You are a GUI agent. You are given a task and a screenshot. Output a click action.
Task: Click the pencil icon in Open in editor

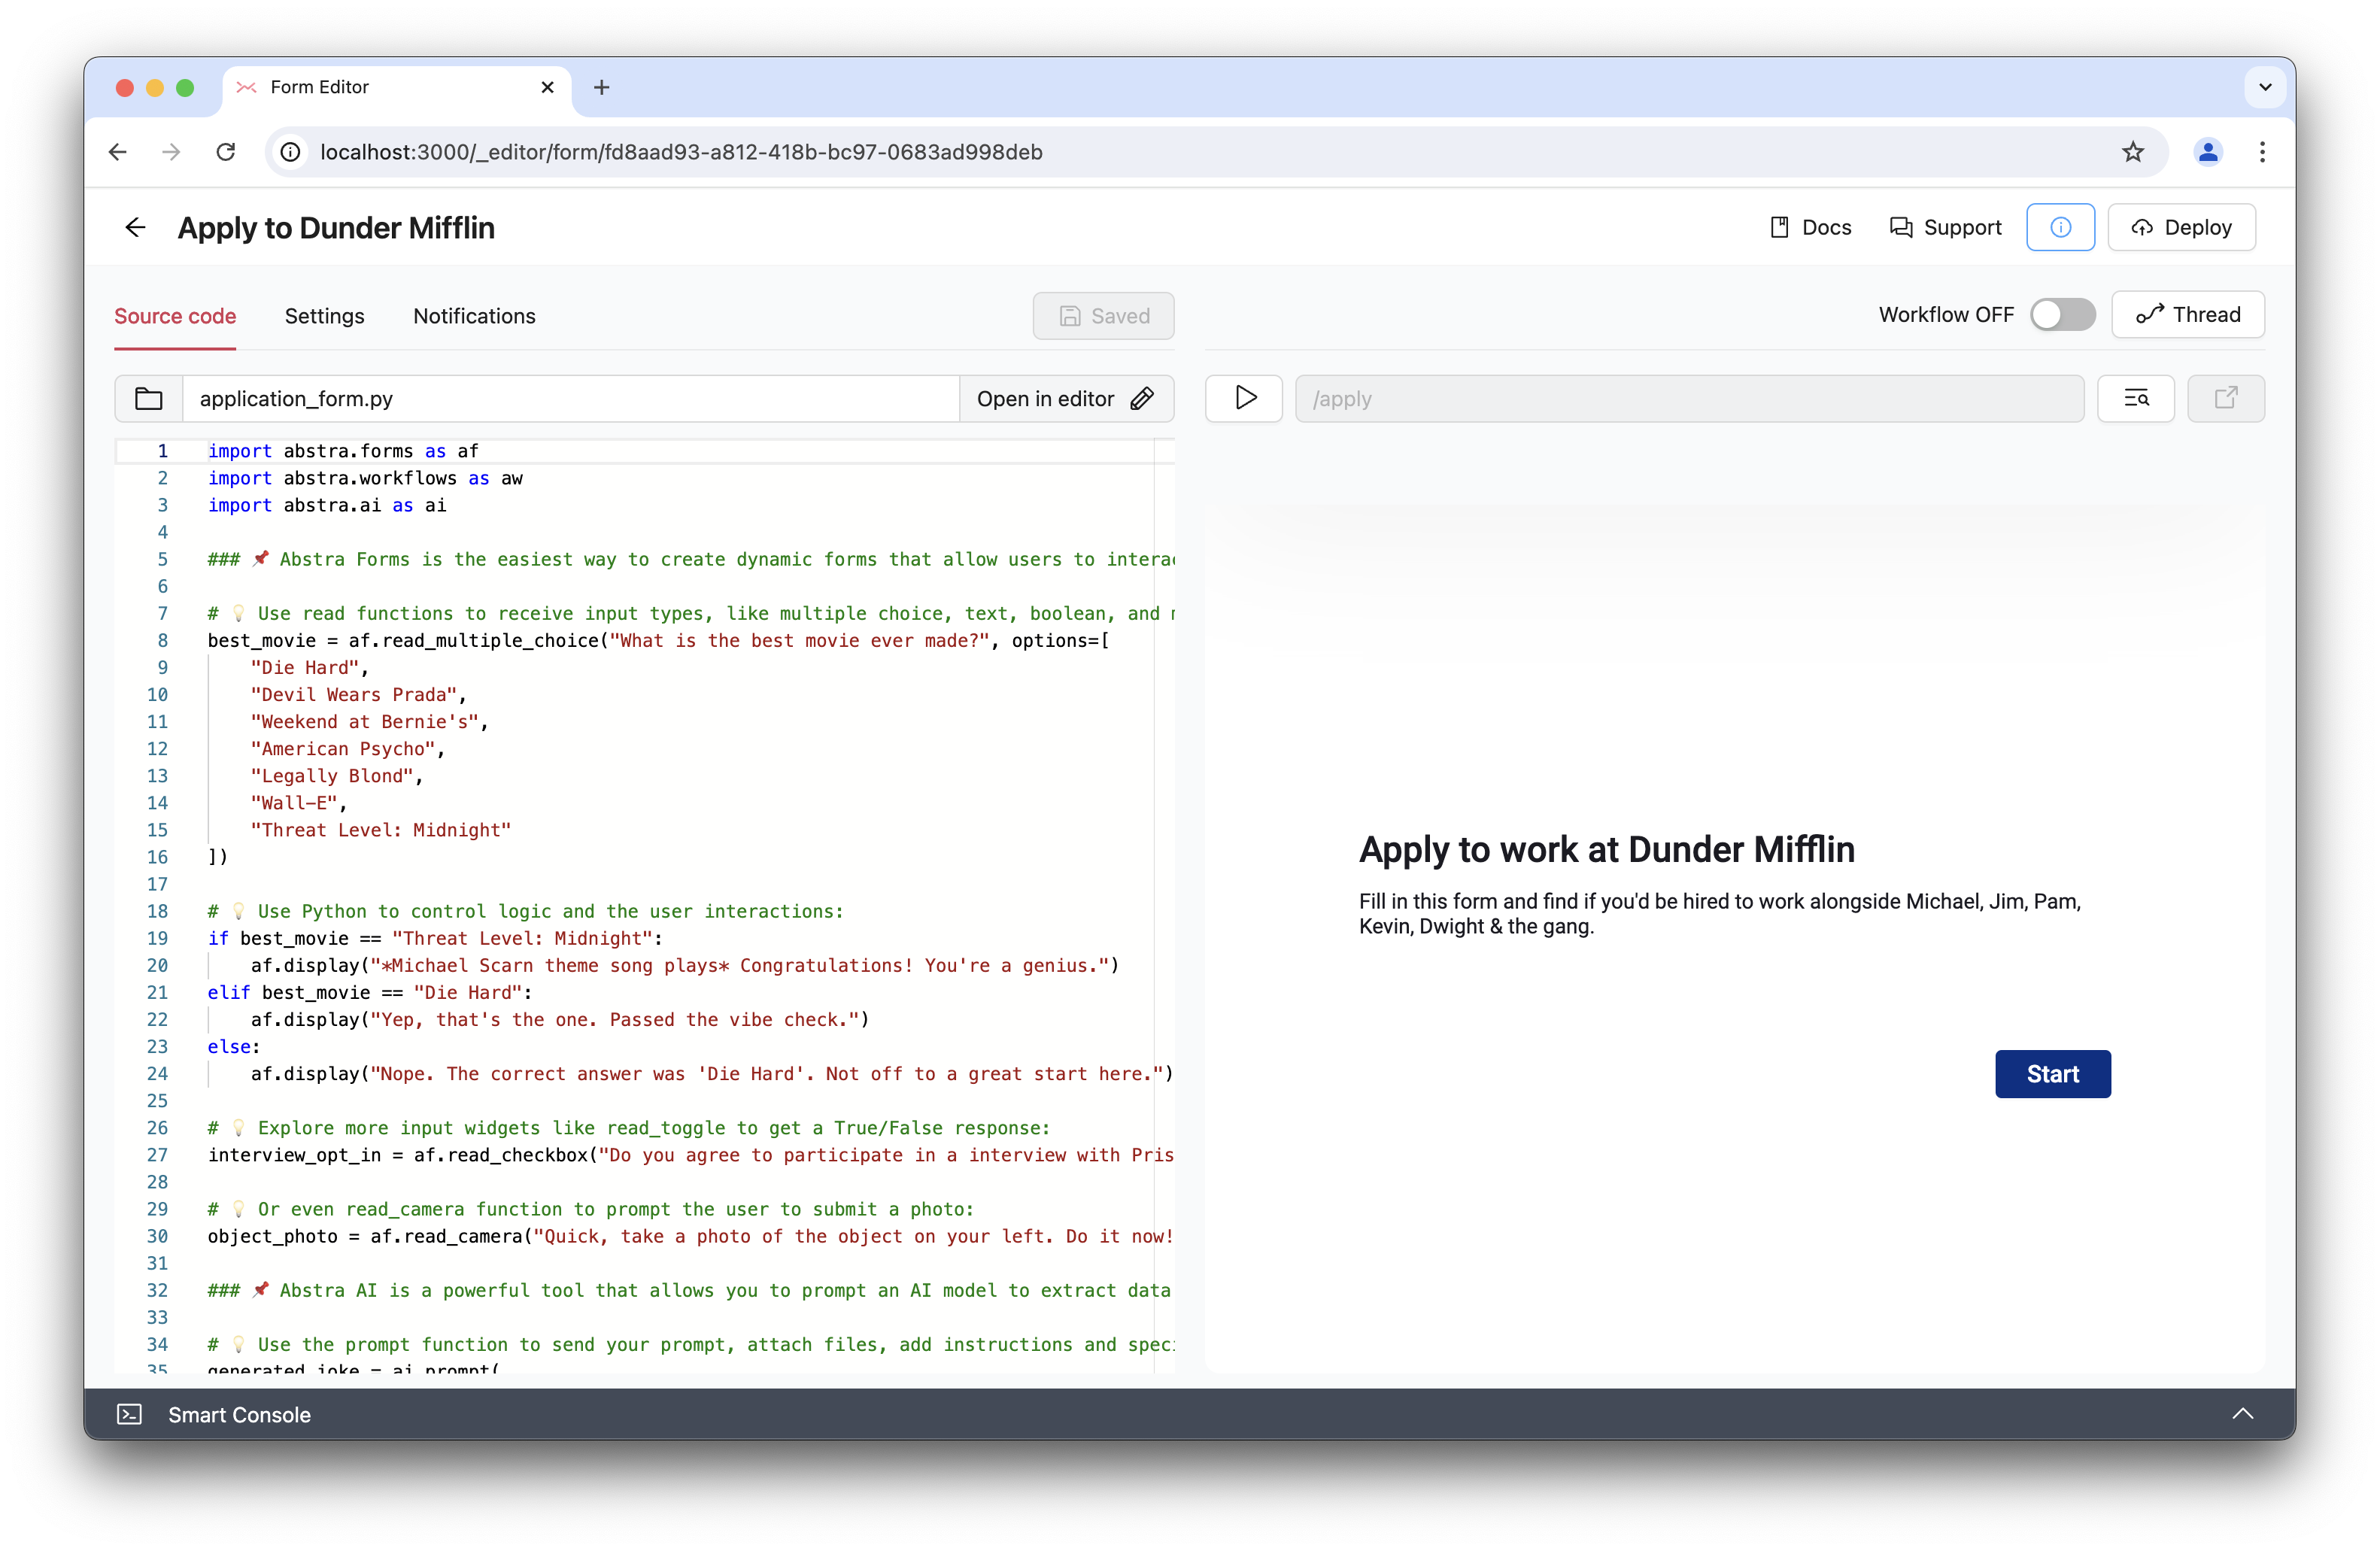[1142, 399]
